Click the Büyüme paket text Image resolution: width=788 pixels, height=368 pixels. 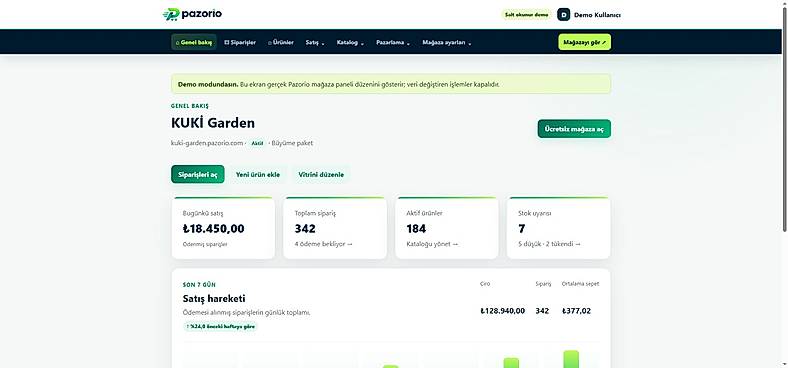click(x=292, y=143)
